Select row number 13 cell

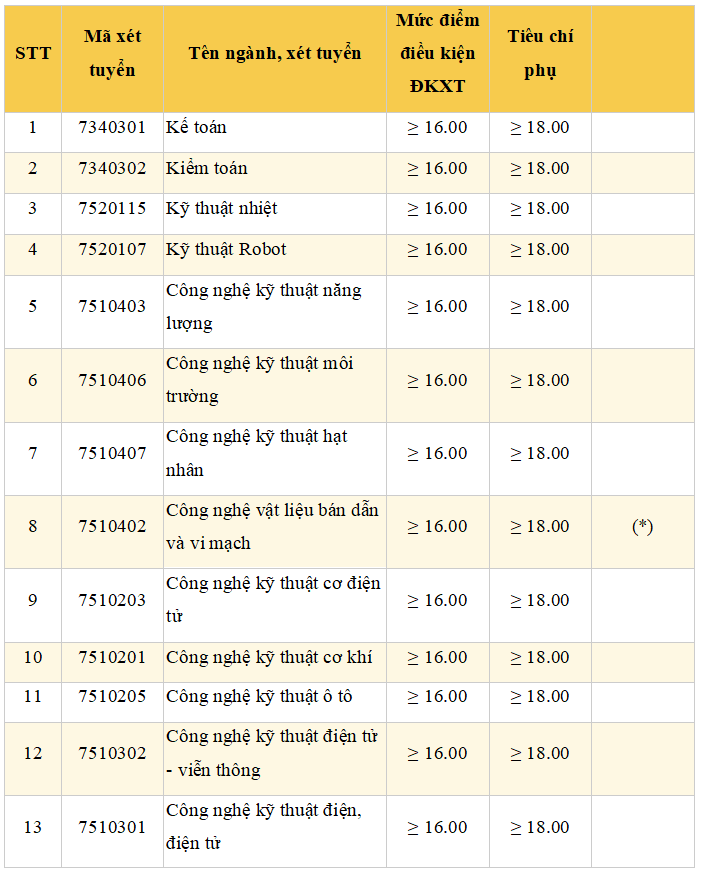33,831
